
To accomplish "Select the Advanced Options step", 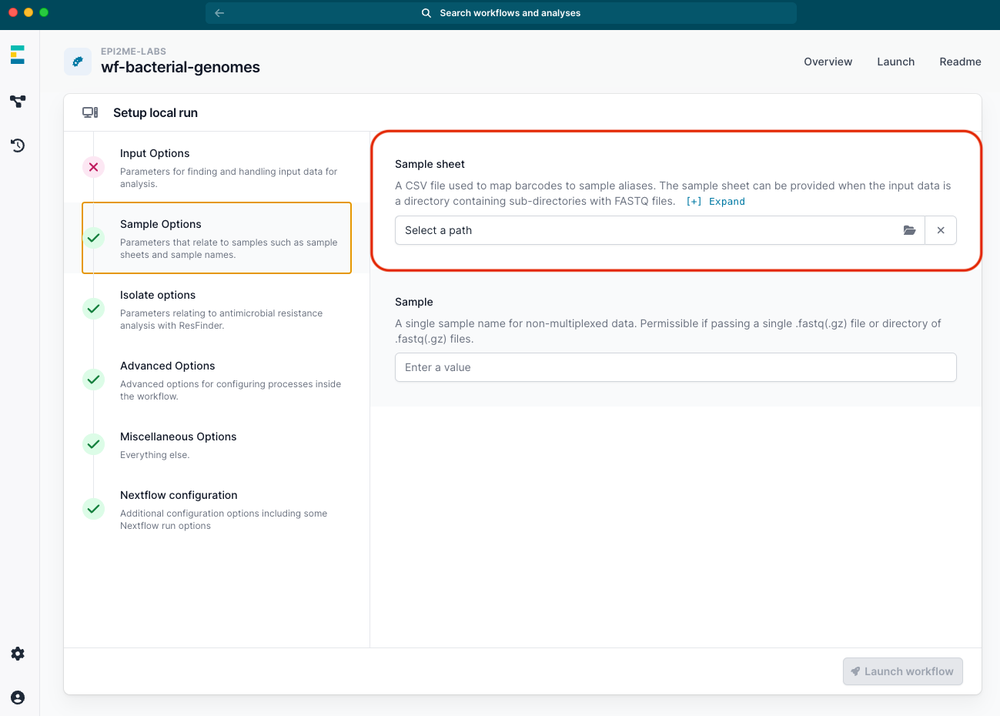I will (x=217, y=380).
